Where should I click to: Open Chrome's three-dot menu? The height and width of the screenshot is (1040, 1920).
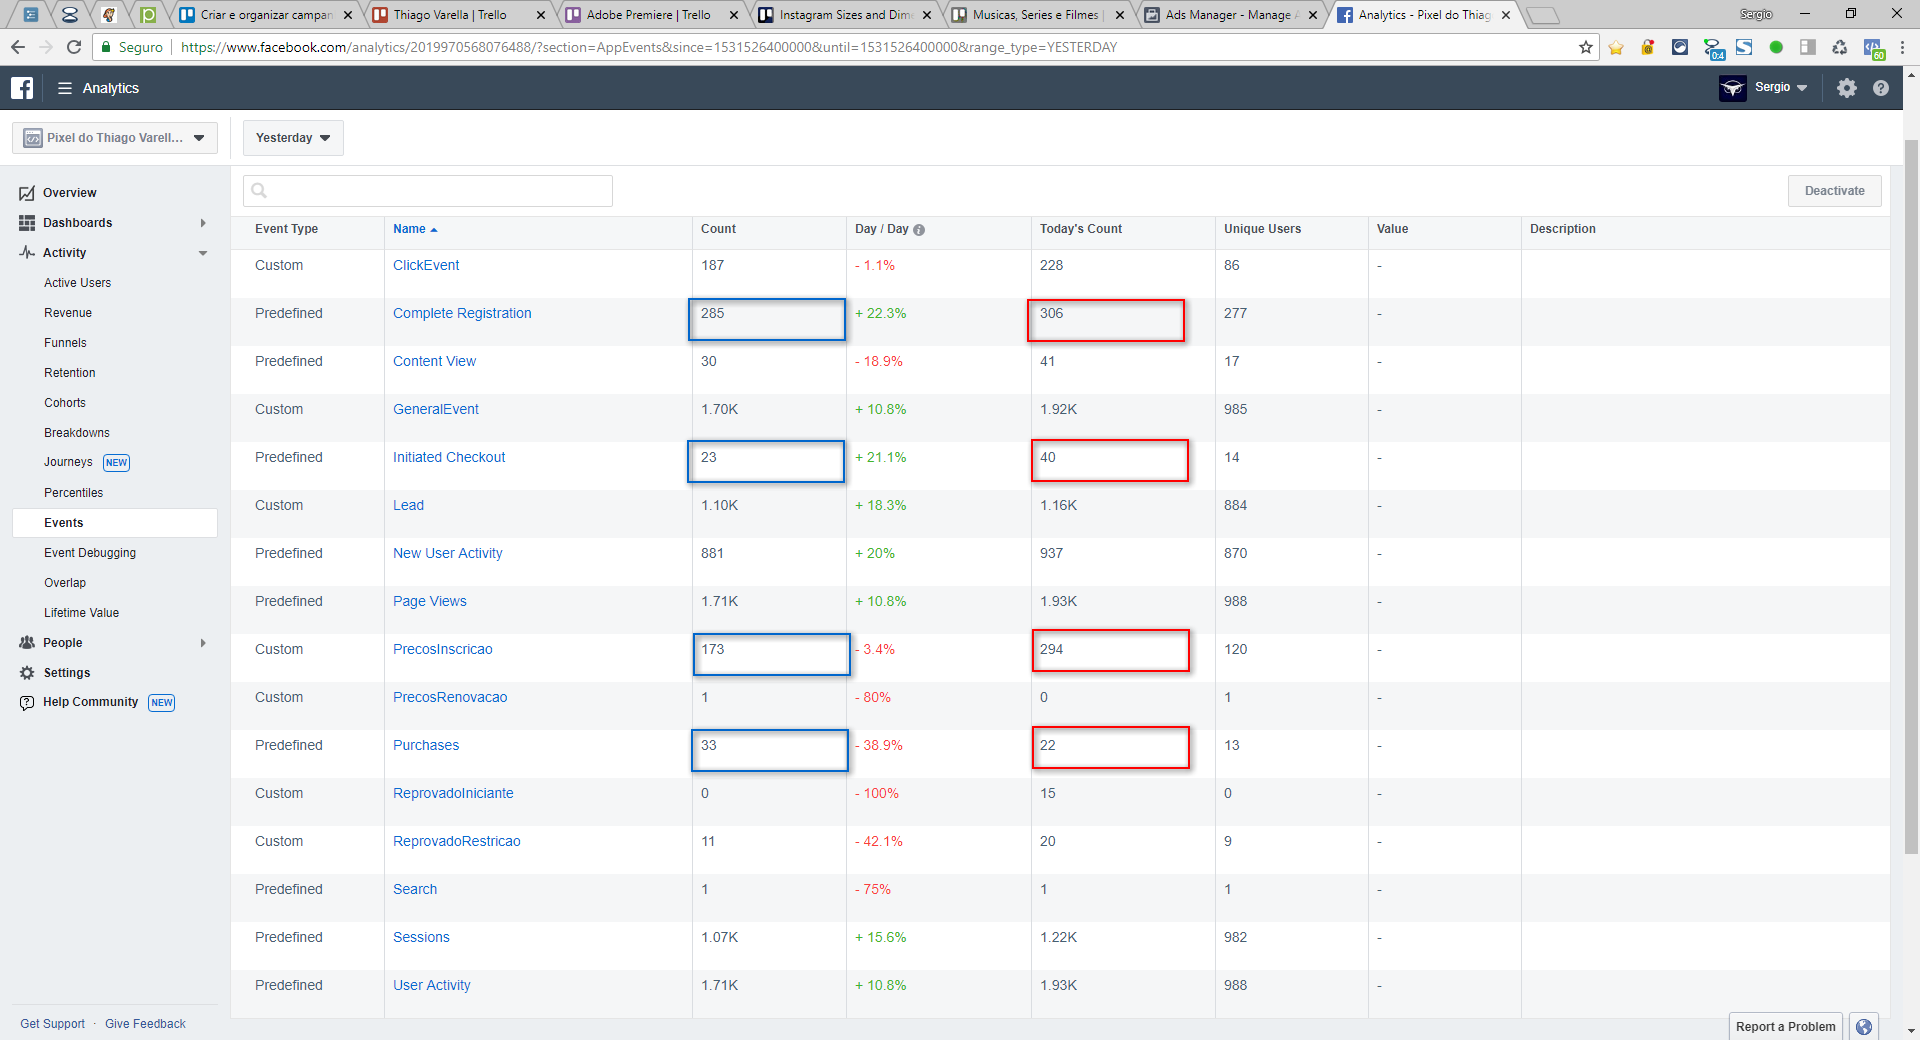(1902, 47)
